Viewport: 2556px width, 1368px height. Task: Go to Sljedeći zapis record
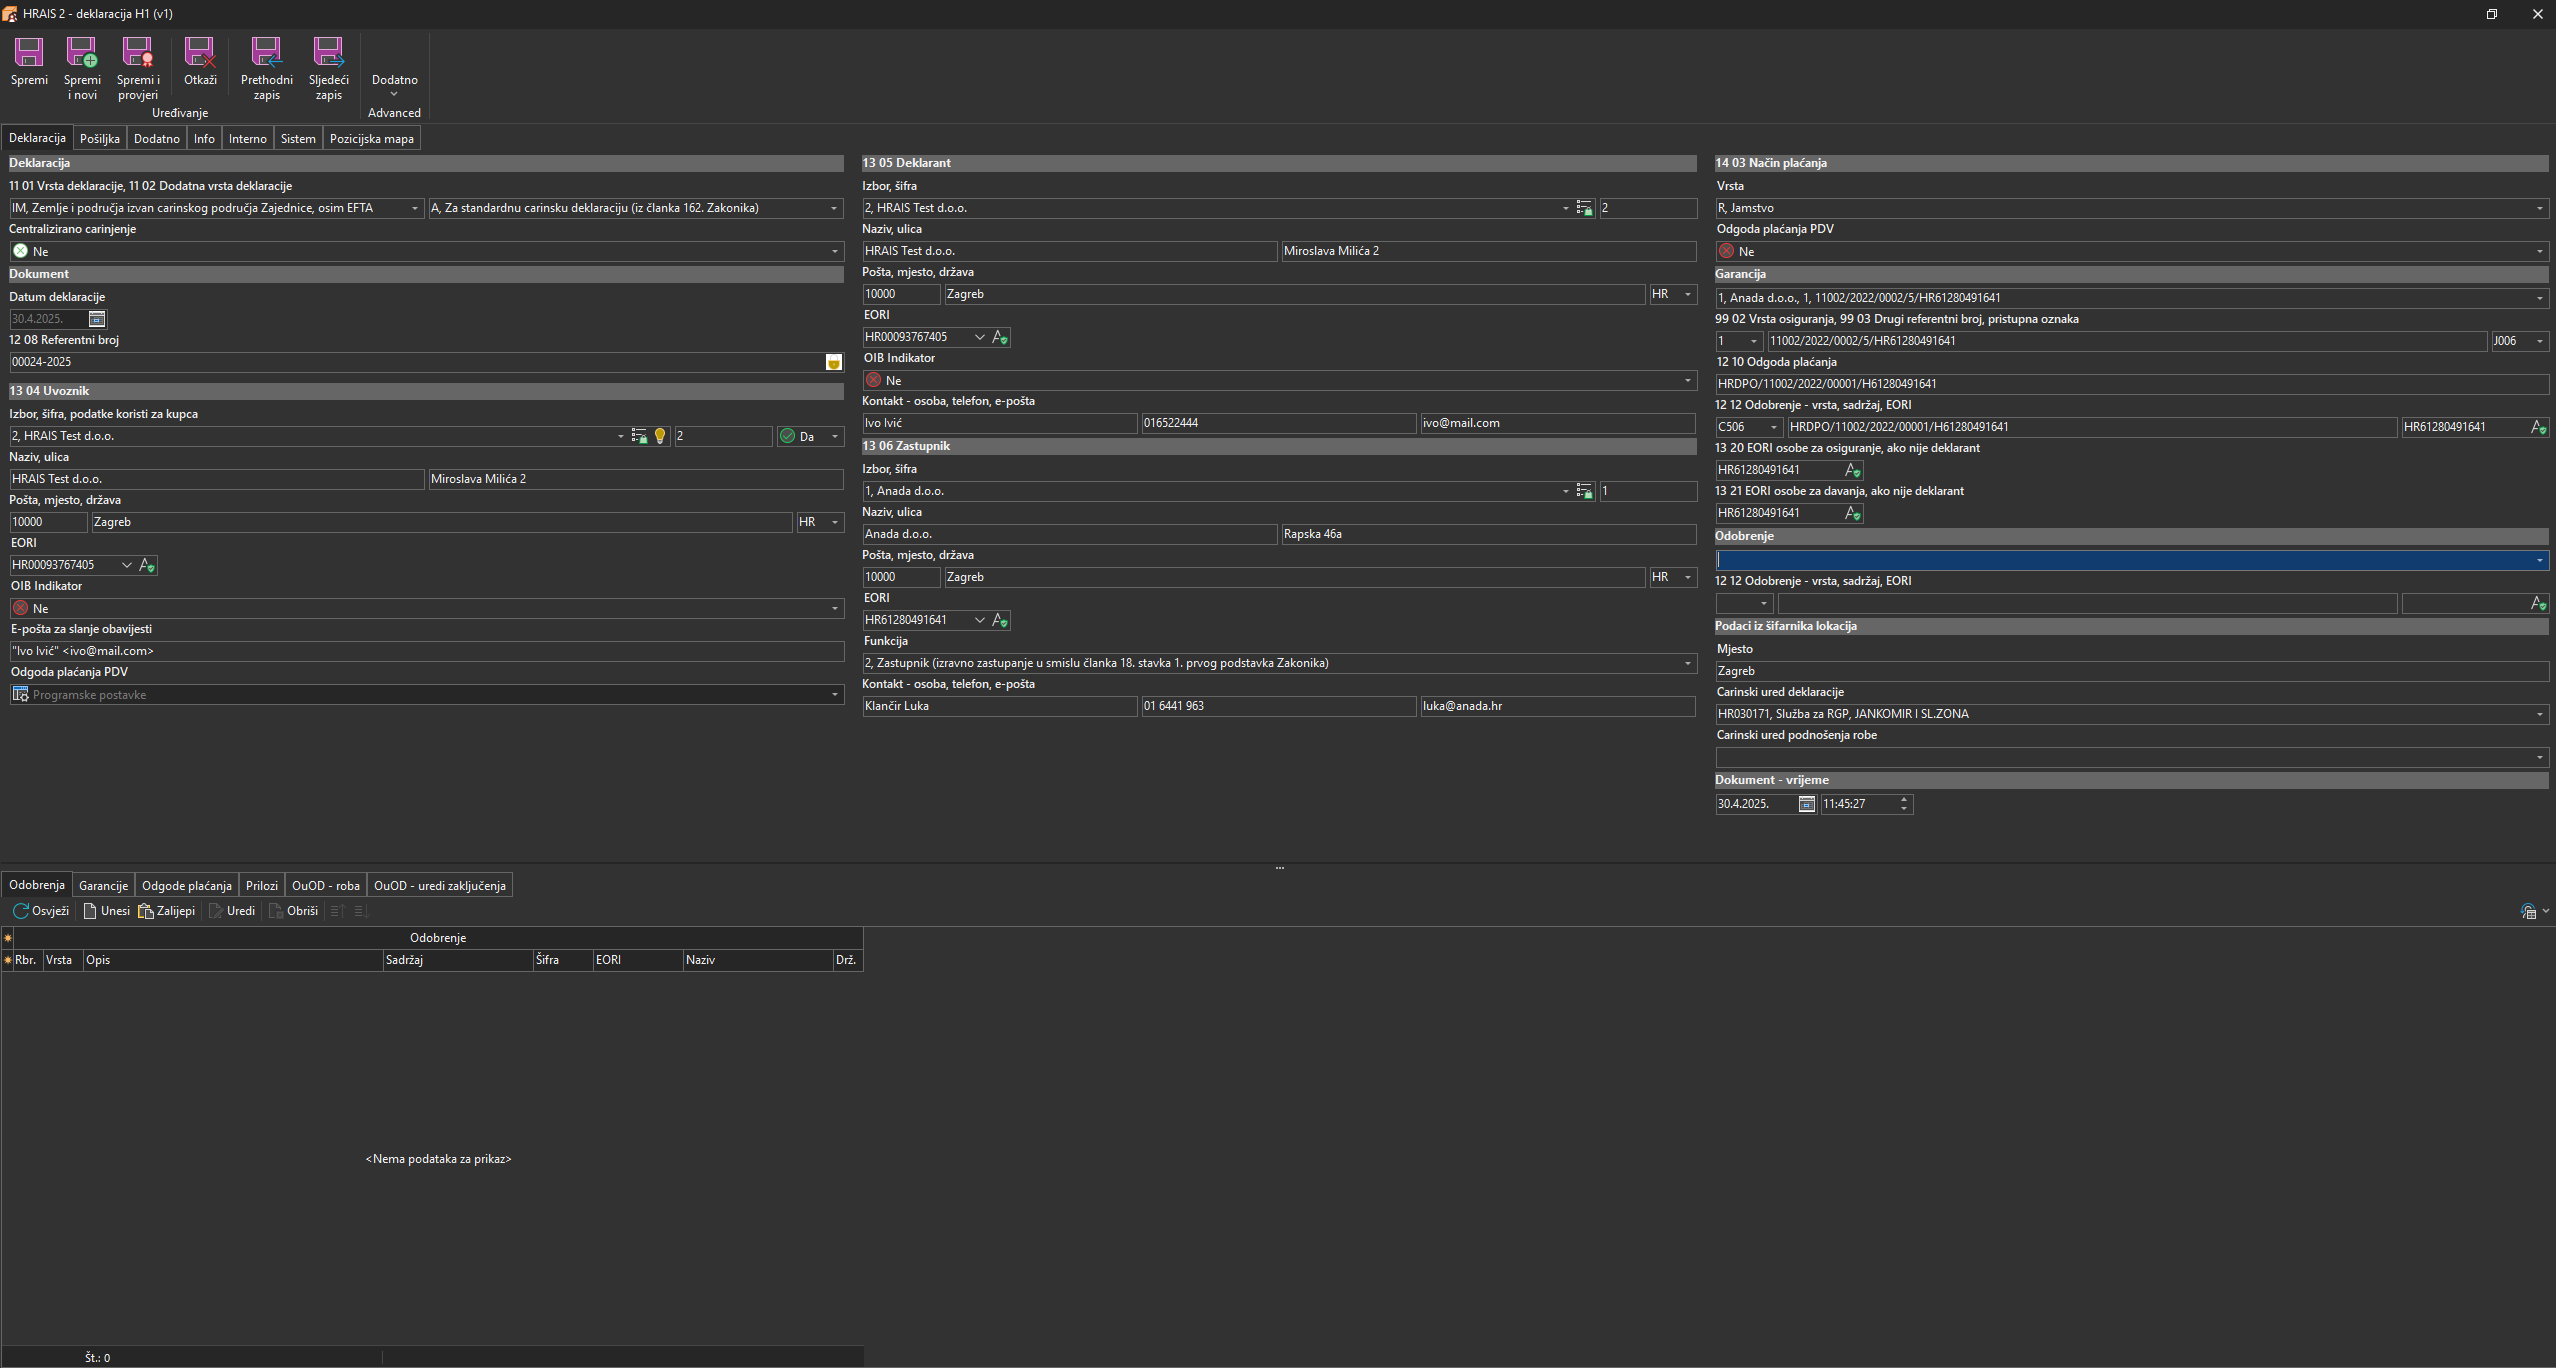point(328,54)
